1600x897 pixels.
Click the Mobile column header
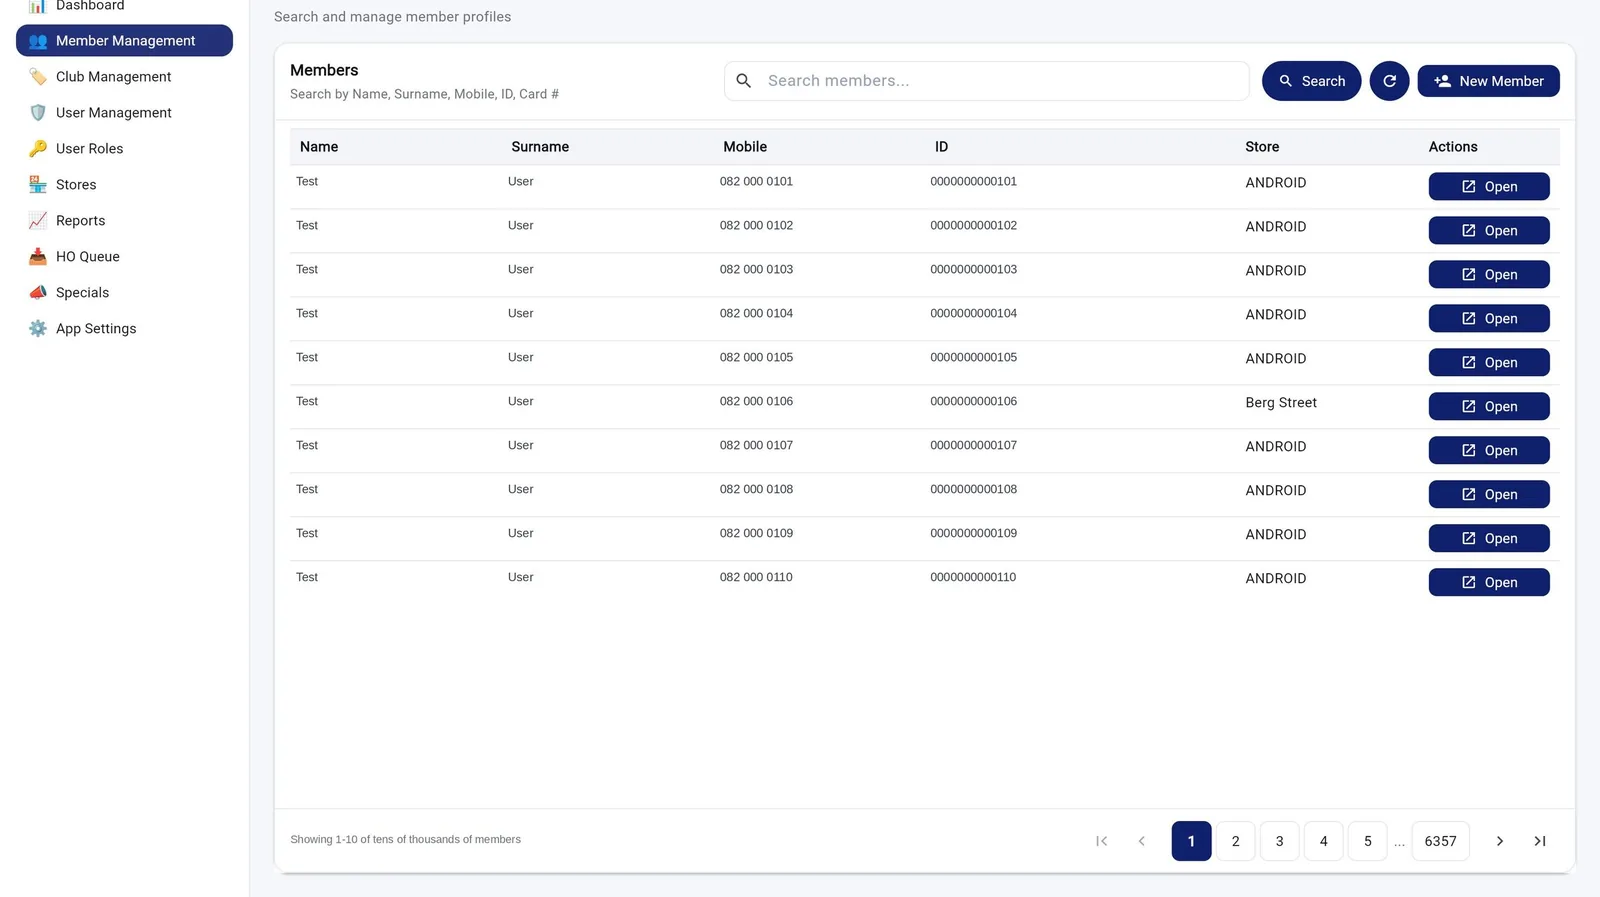pos(745,147)
